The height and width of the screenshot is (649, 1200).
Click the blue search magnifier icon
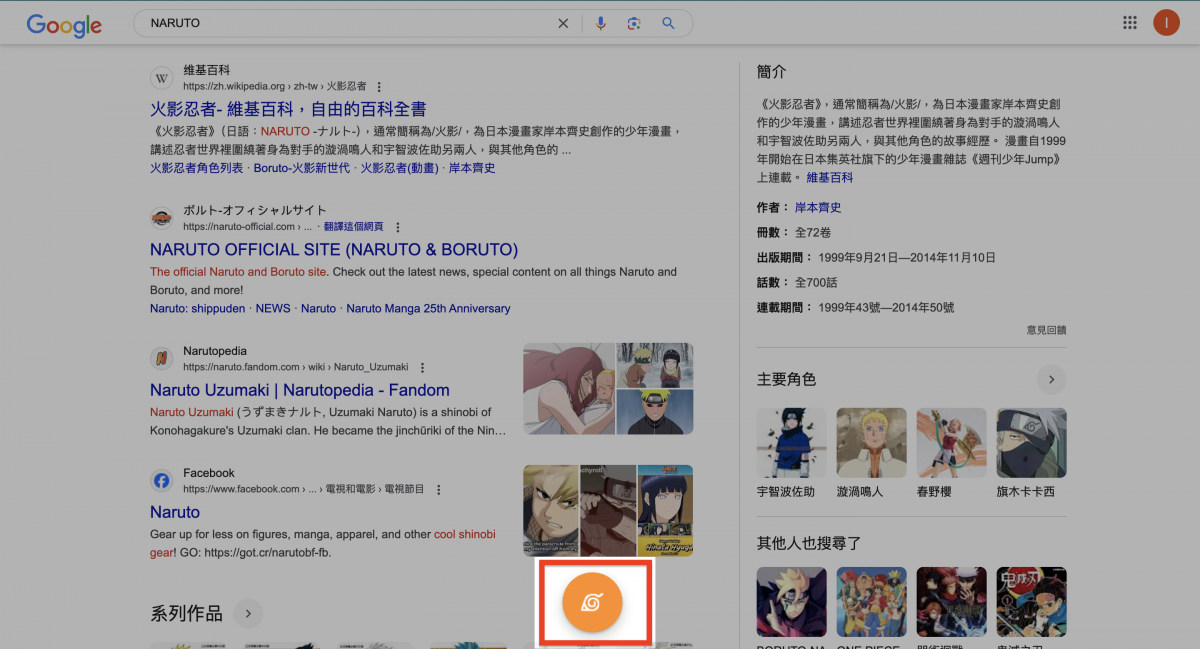[668, 23]
